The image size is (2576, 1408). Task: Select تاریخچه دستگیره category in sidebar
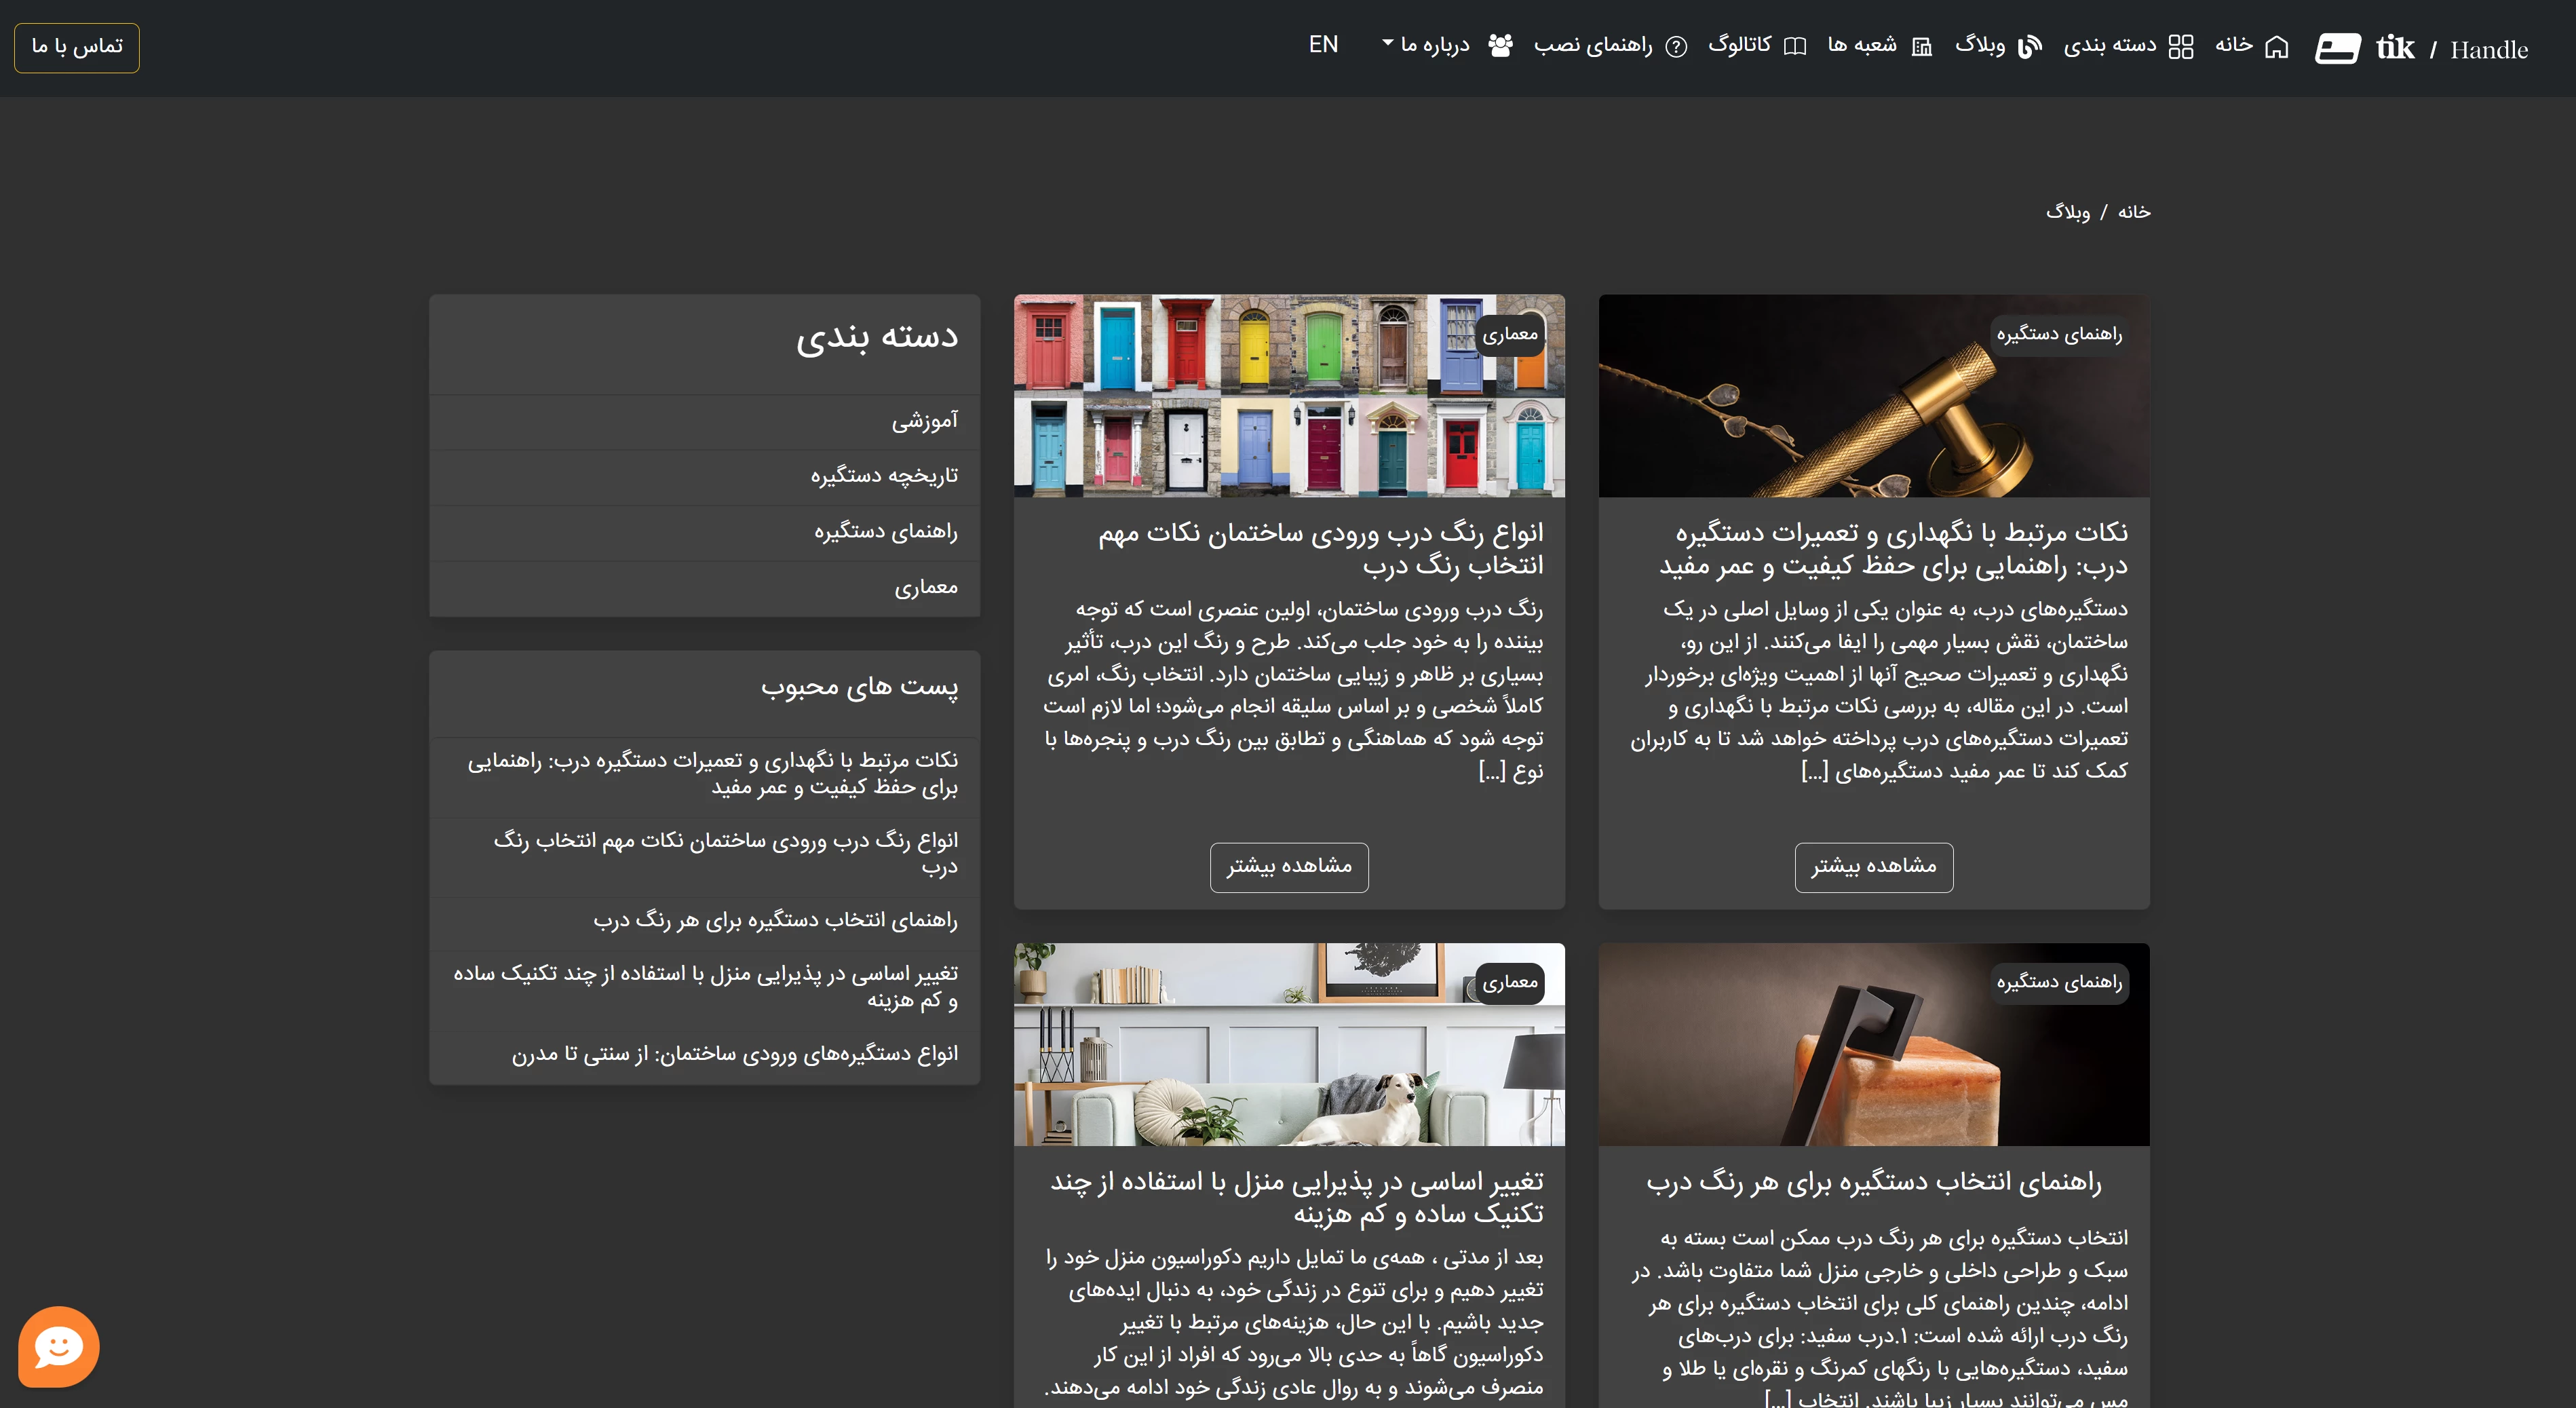[884, 476]
